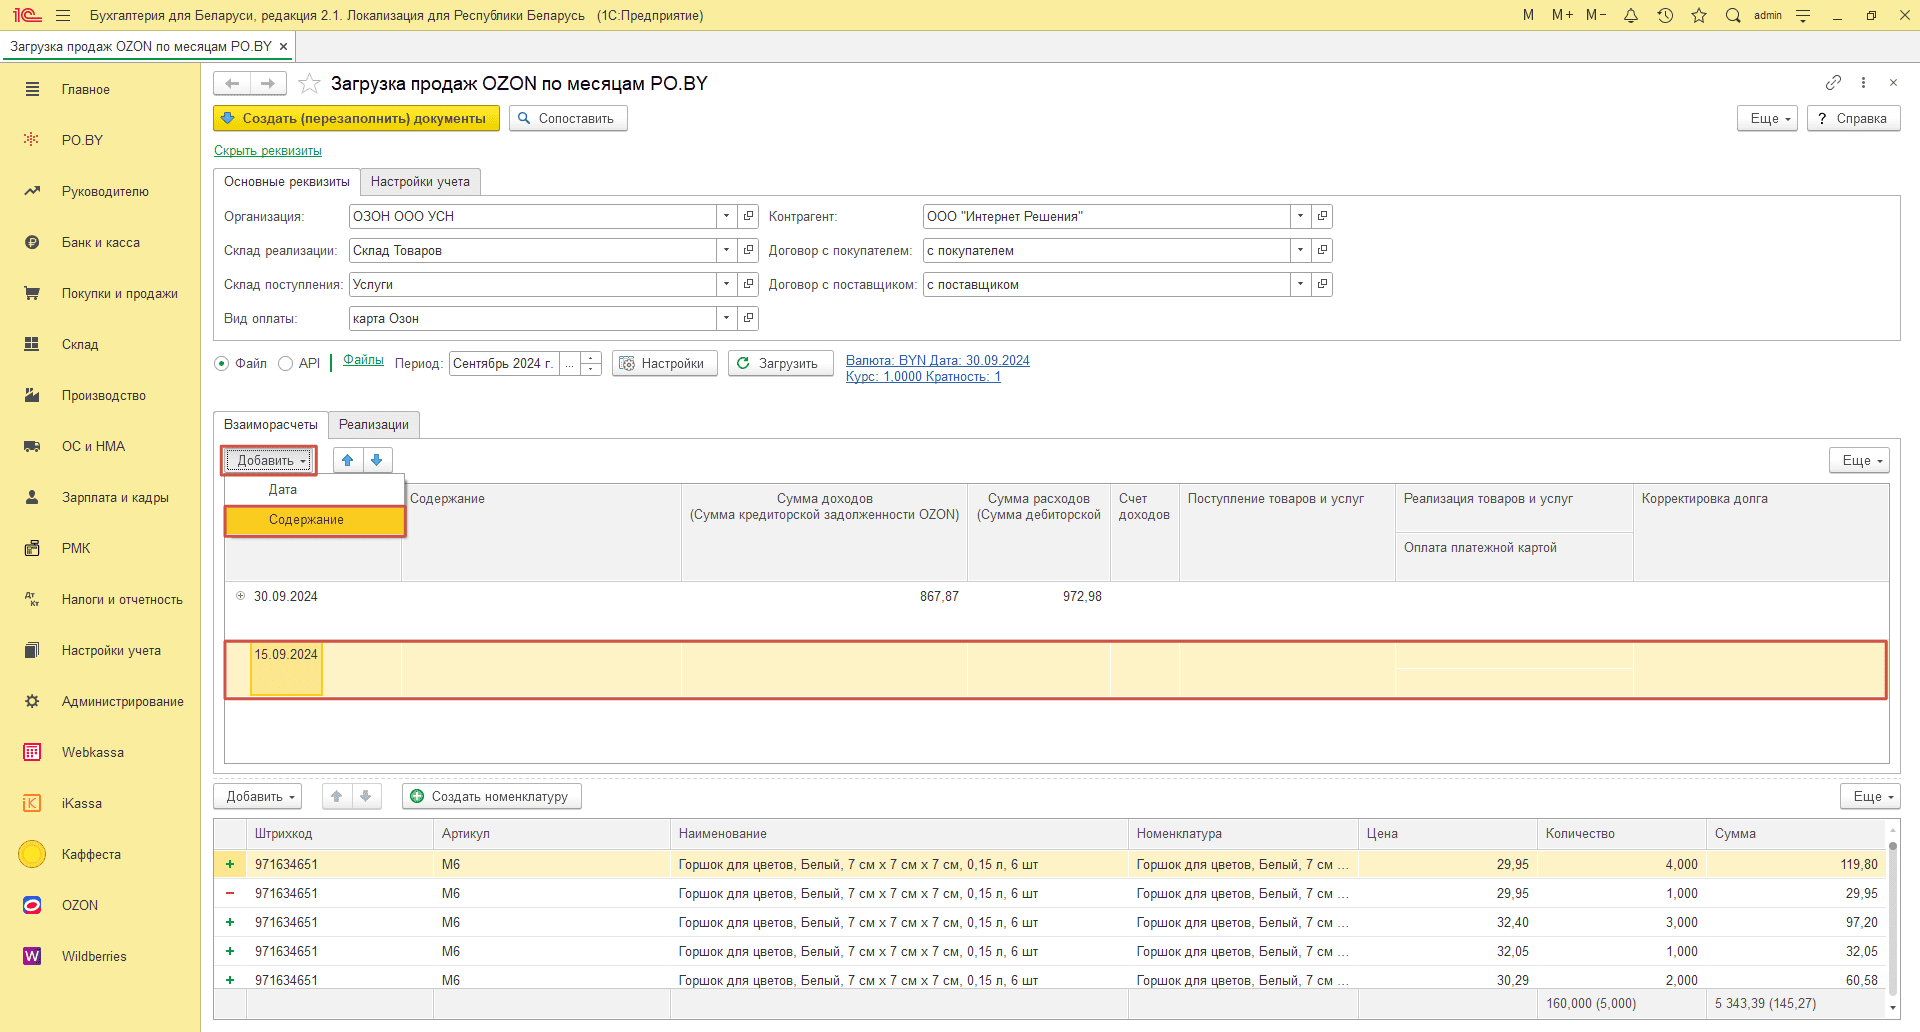Open the Справка help button

(1853, 118)
